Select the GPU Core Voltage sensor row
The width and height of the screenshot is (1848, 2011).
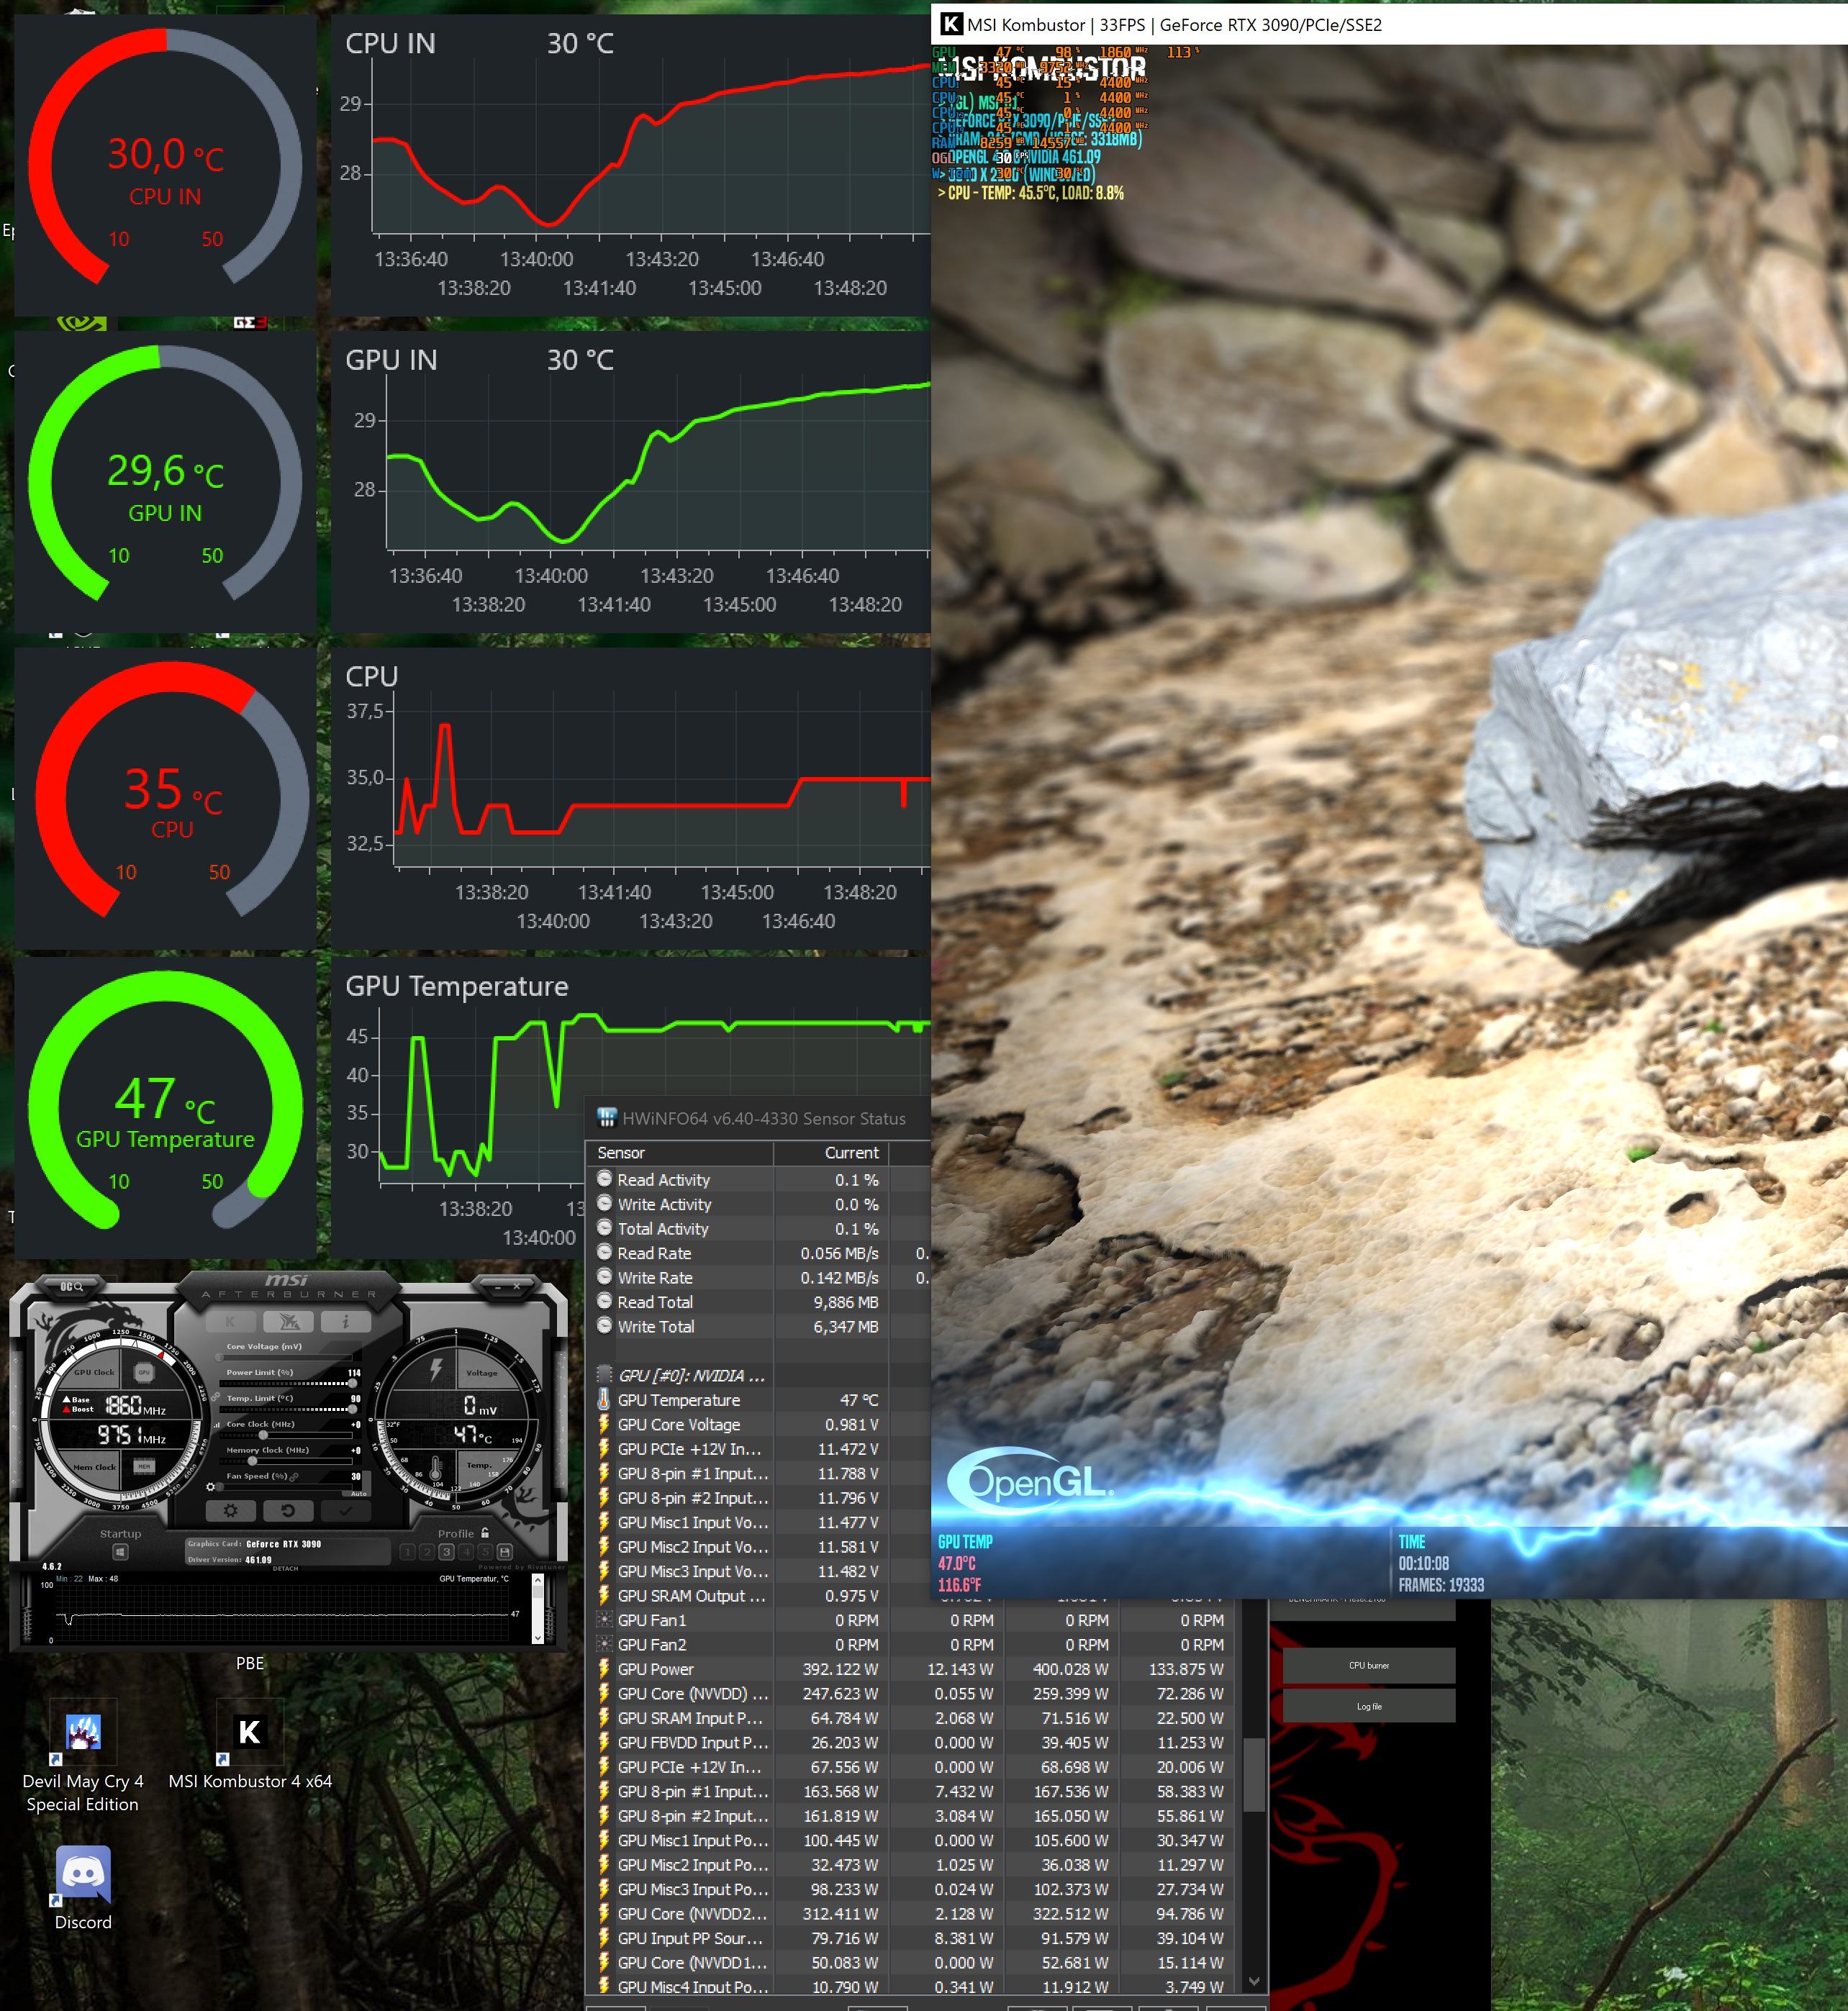coord(758,1424)
